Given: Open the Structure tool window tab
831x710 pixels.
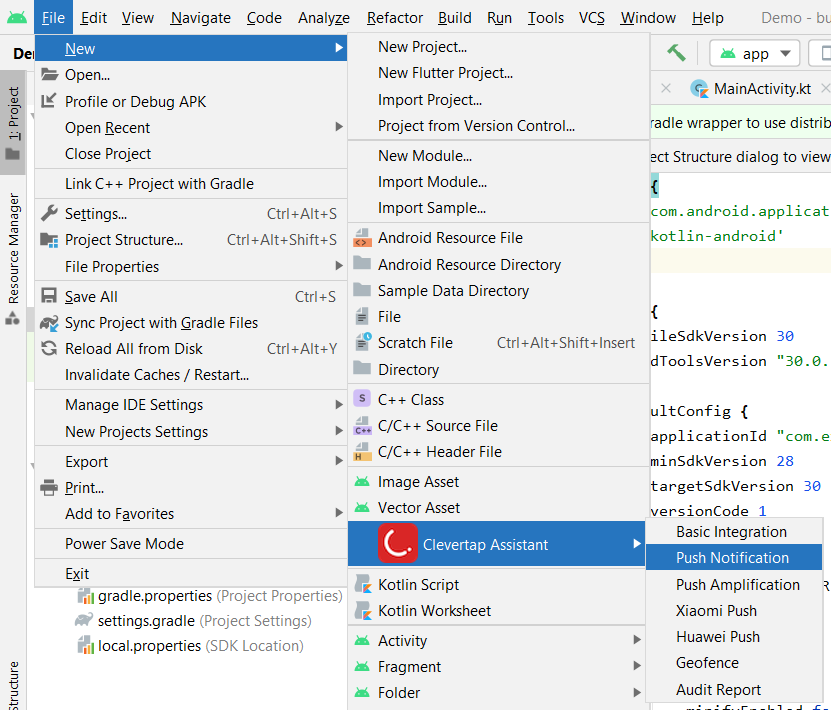Looking at the screenshot, I should [x=13, y=685].
